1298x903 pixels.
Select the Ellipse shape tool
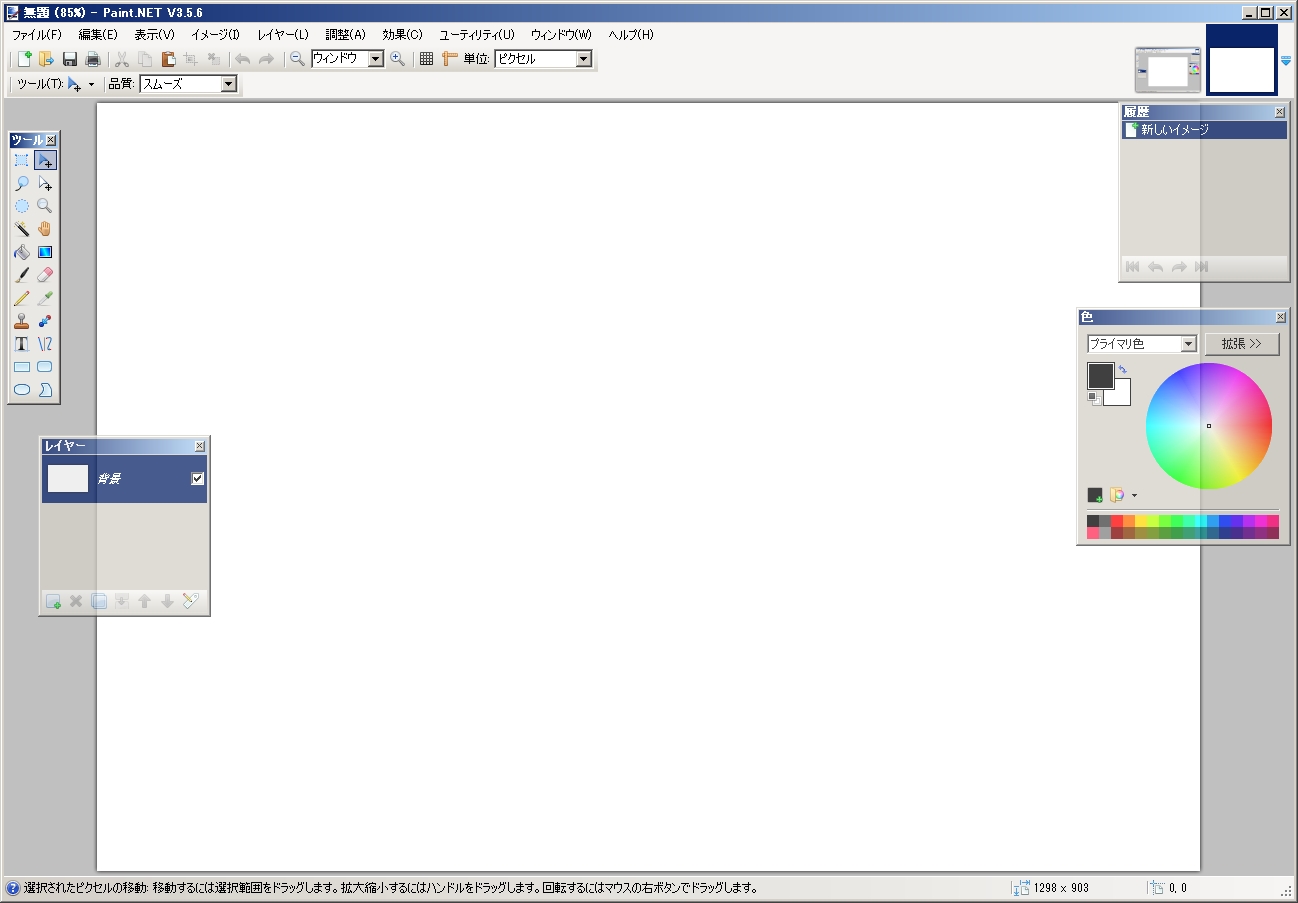coord(21,390)
